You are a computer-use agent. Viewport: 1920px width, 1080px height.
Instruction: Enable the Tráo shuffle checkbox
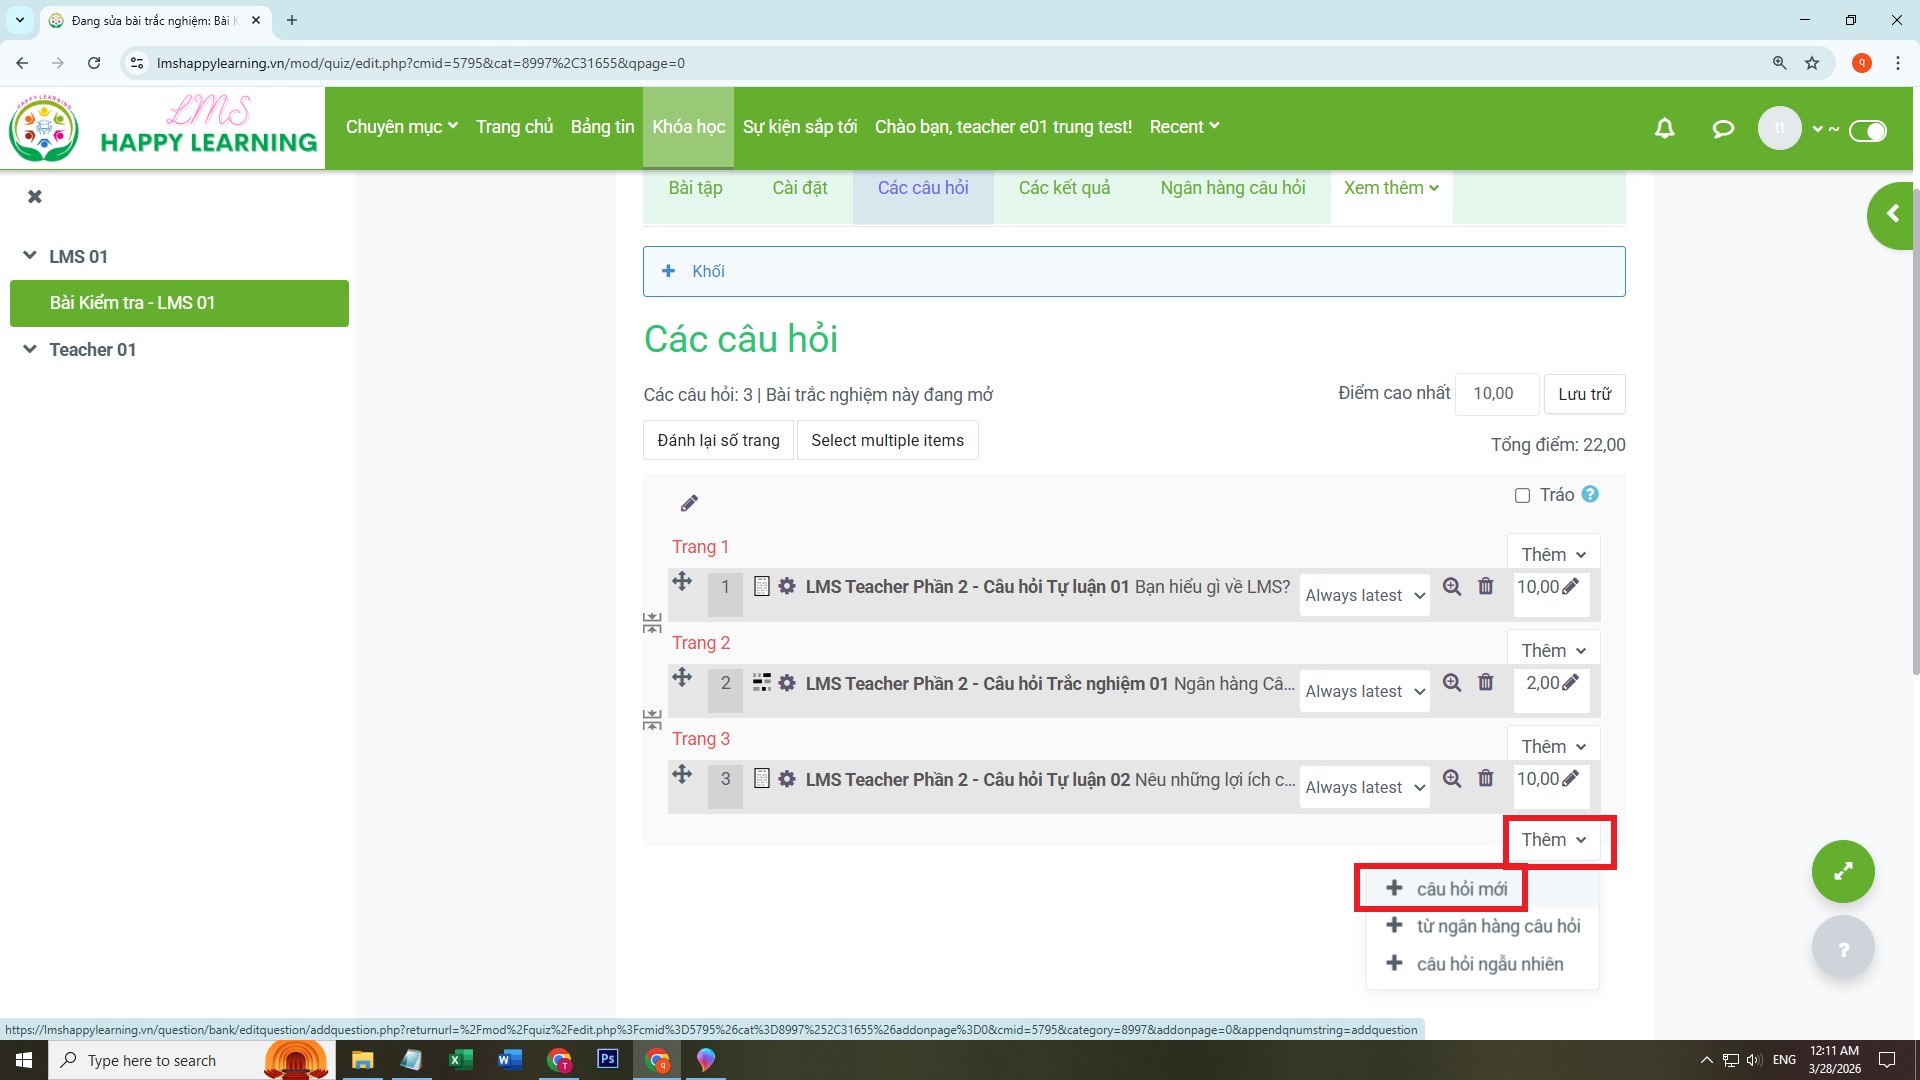pyautogui.click(x=1522, y=496)
